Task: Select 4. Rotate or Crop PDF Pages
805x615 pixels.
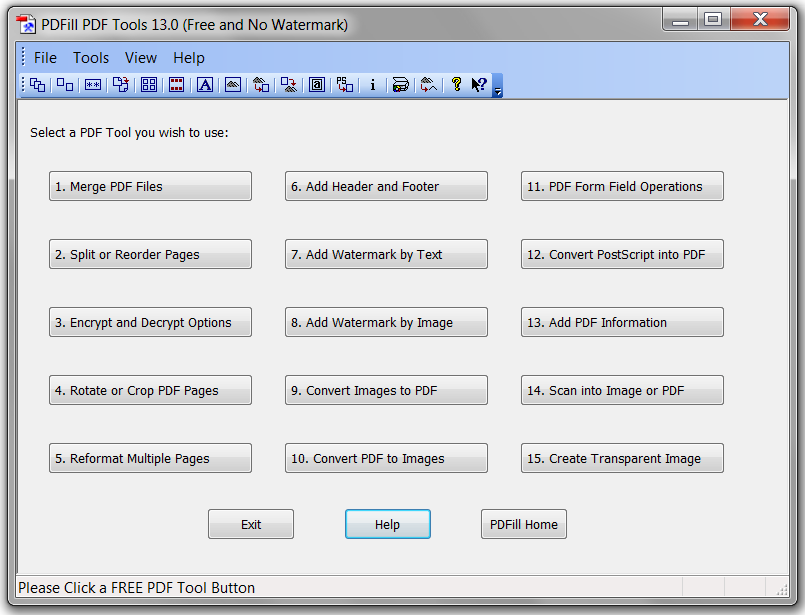Action: (x=150, y=390)
